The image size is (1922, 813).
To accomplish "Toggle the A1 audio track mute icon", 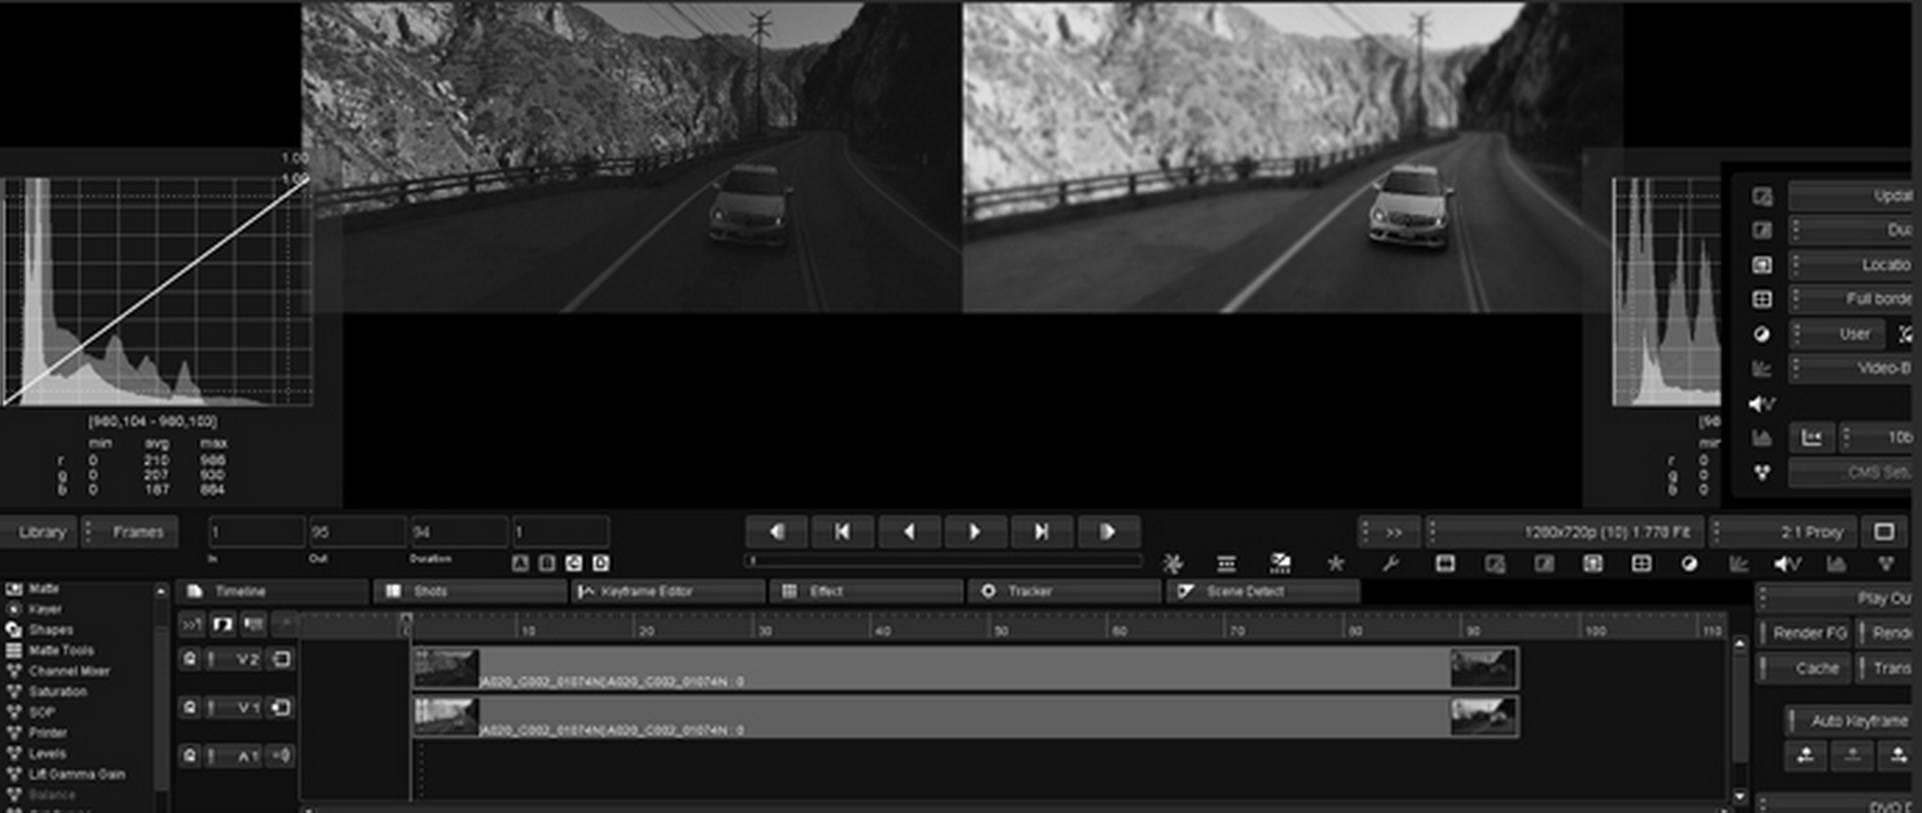I will point(282,756).
